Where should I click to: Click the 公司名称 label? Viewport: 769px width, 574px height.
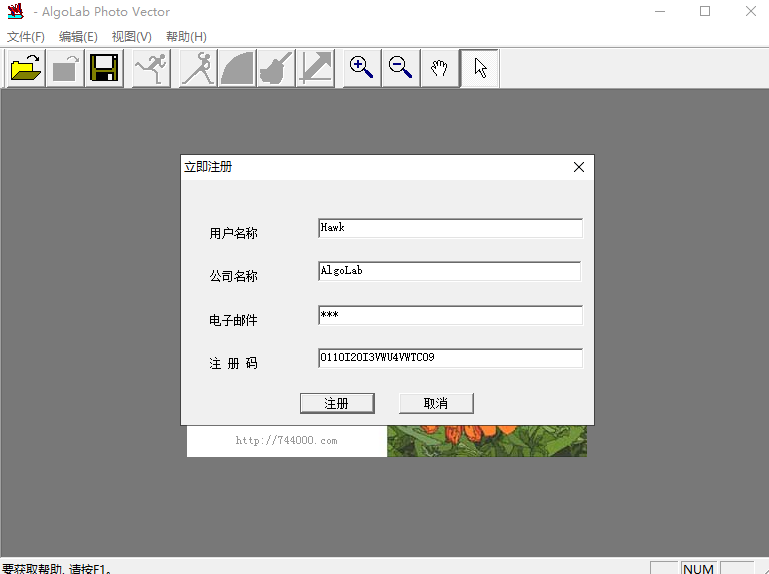pos(233,276)
